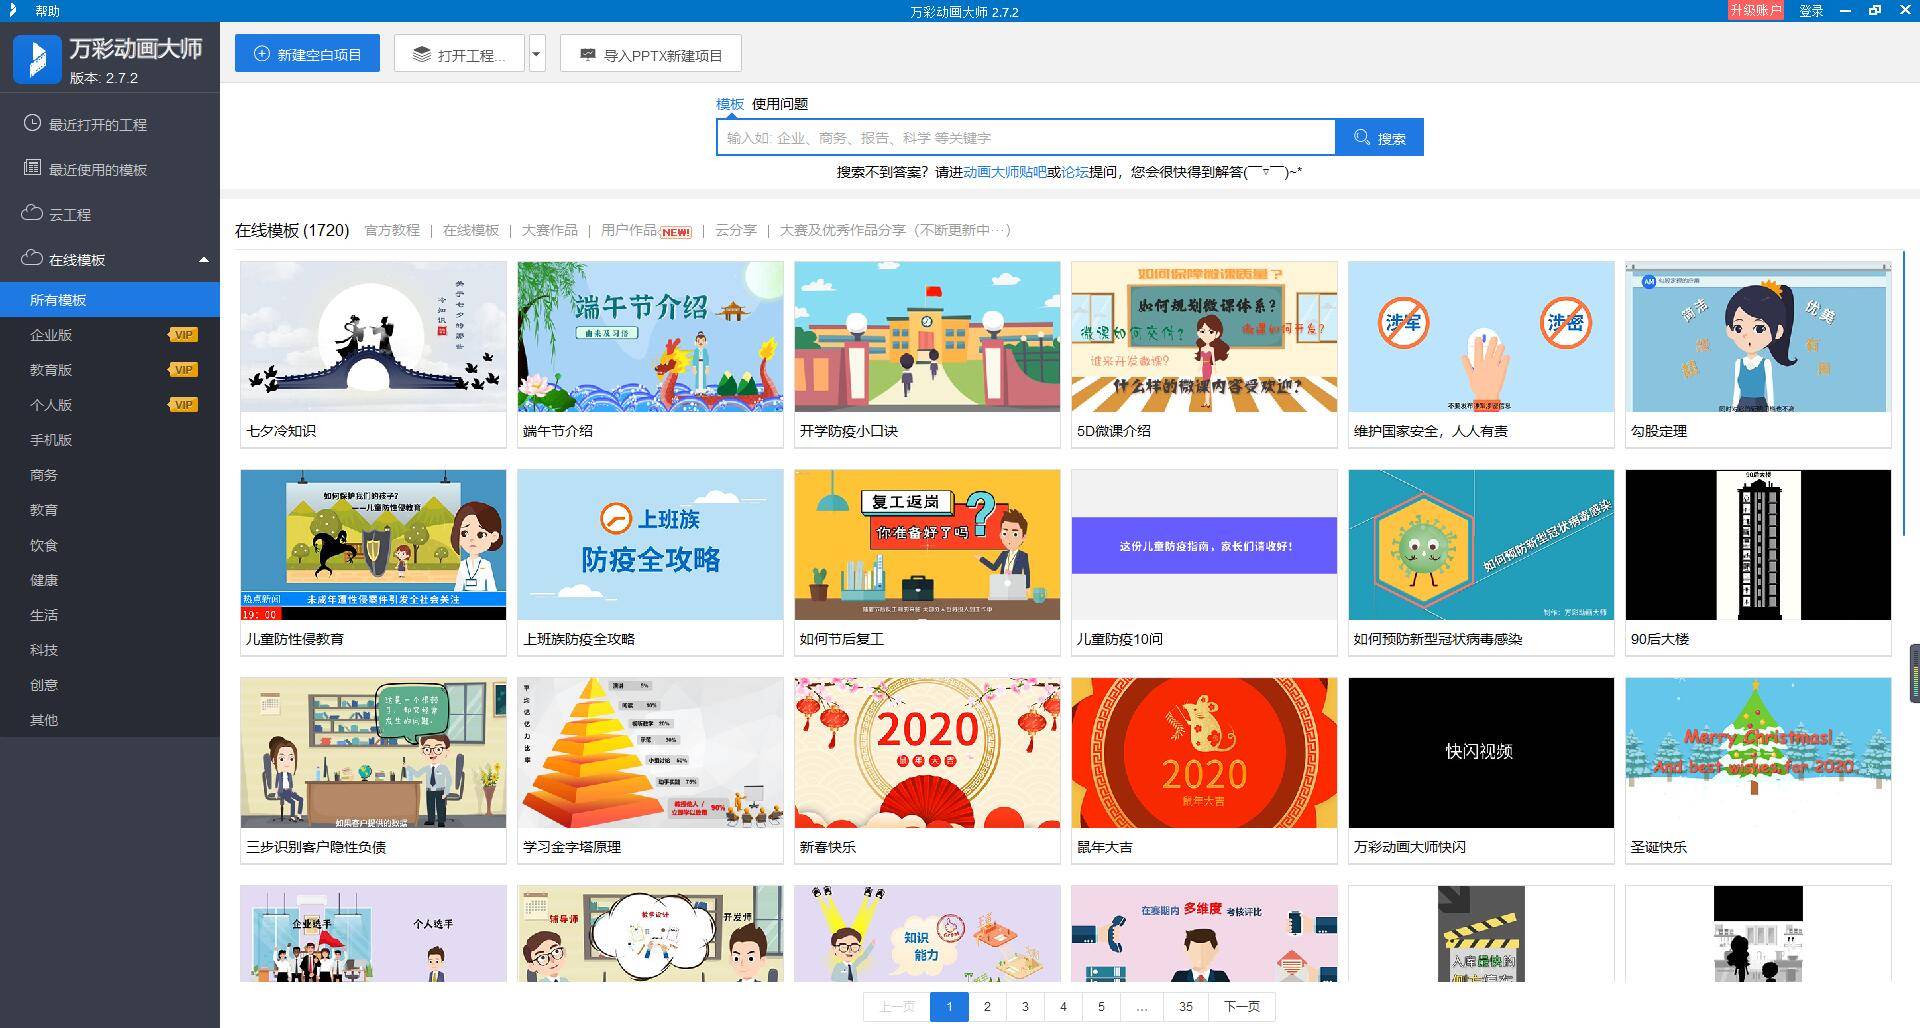1920x1028 pixels.
Task: Select the 教育 category
Action: point(44,510)
